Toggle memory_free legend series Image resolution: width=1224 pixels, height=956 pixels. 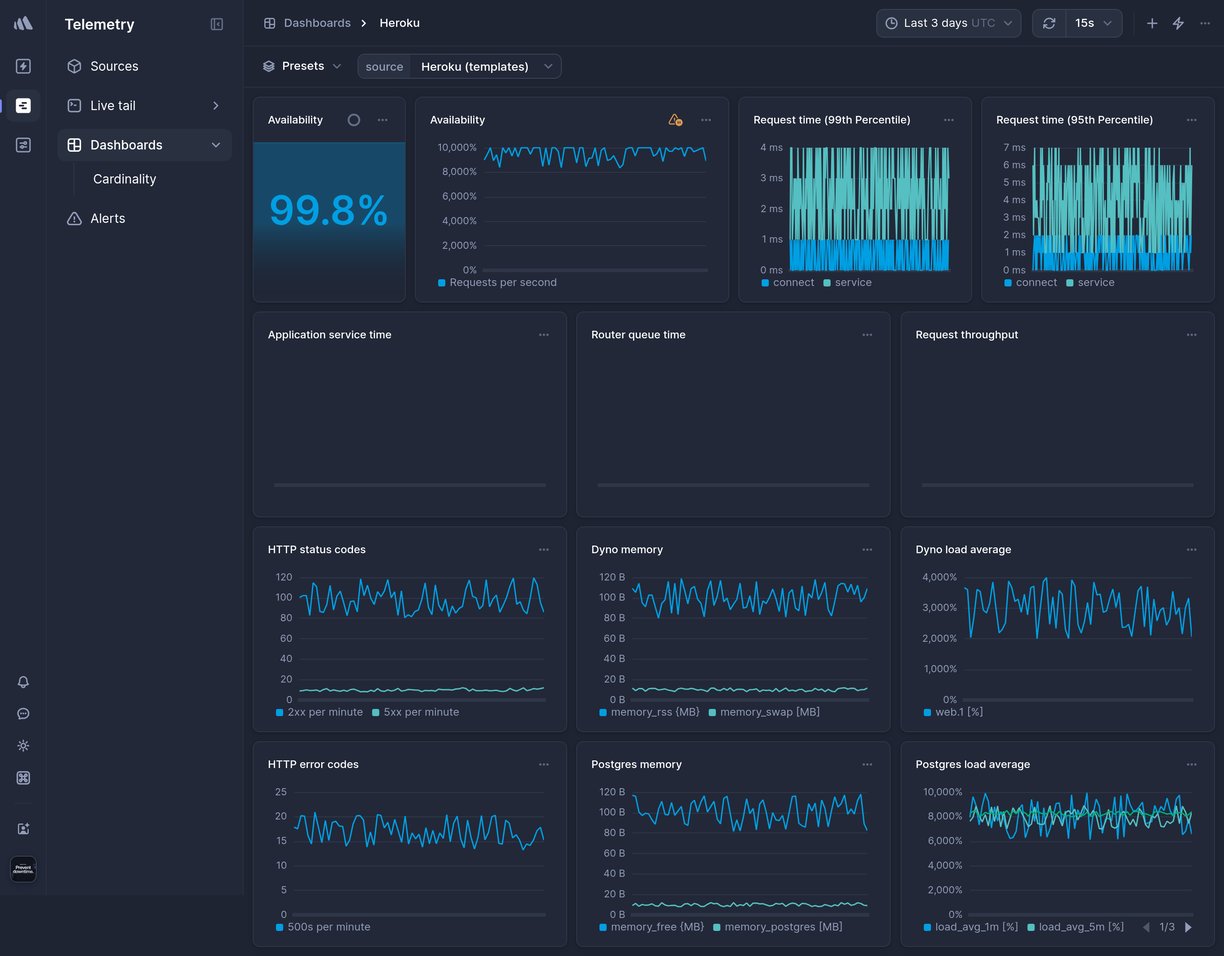tap(652, 927)
